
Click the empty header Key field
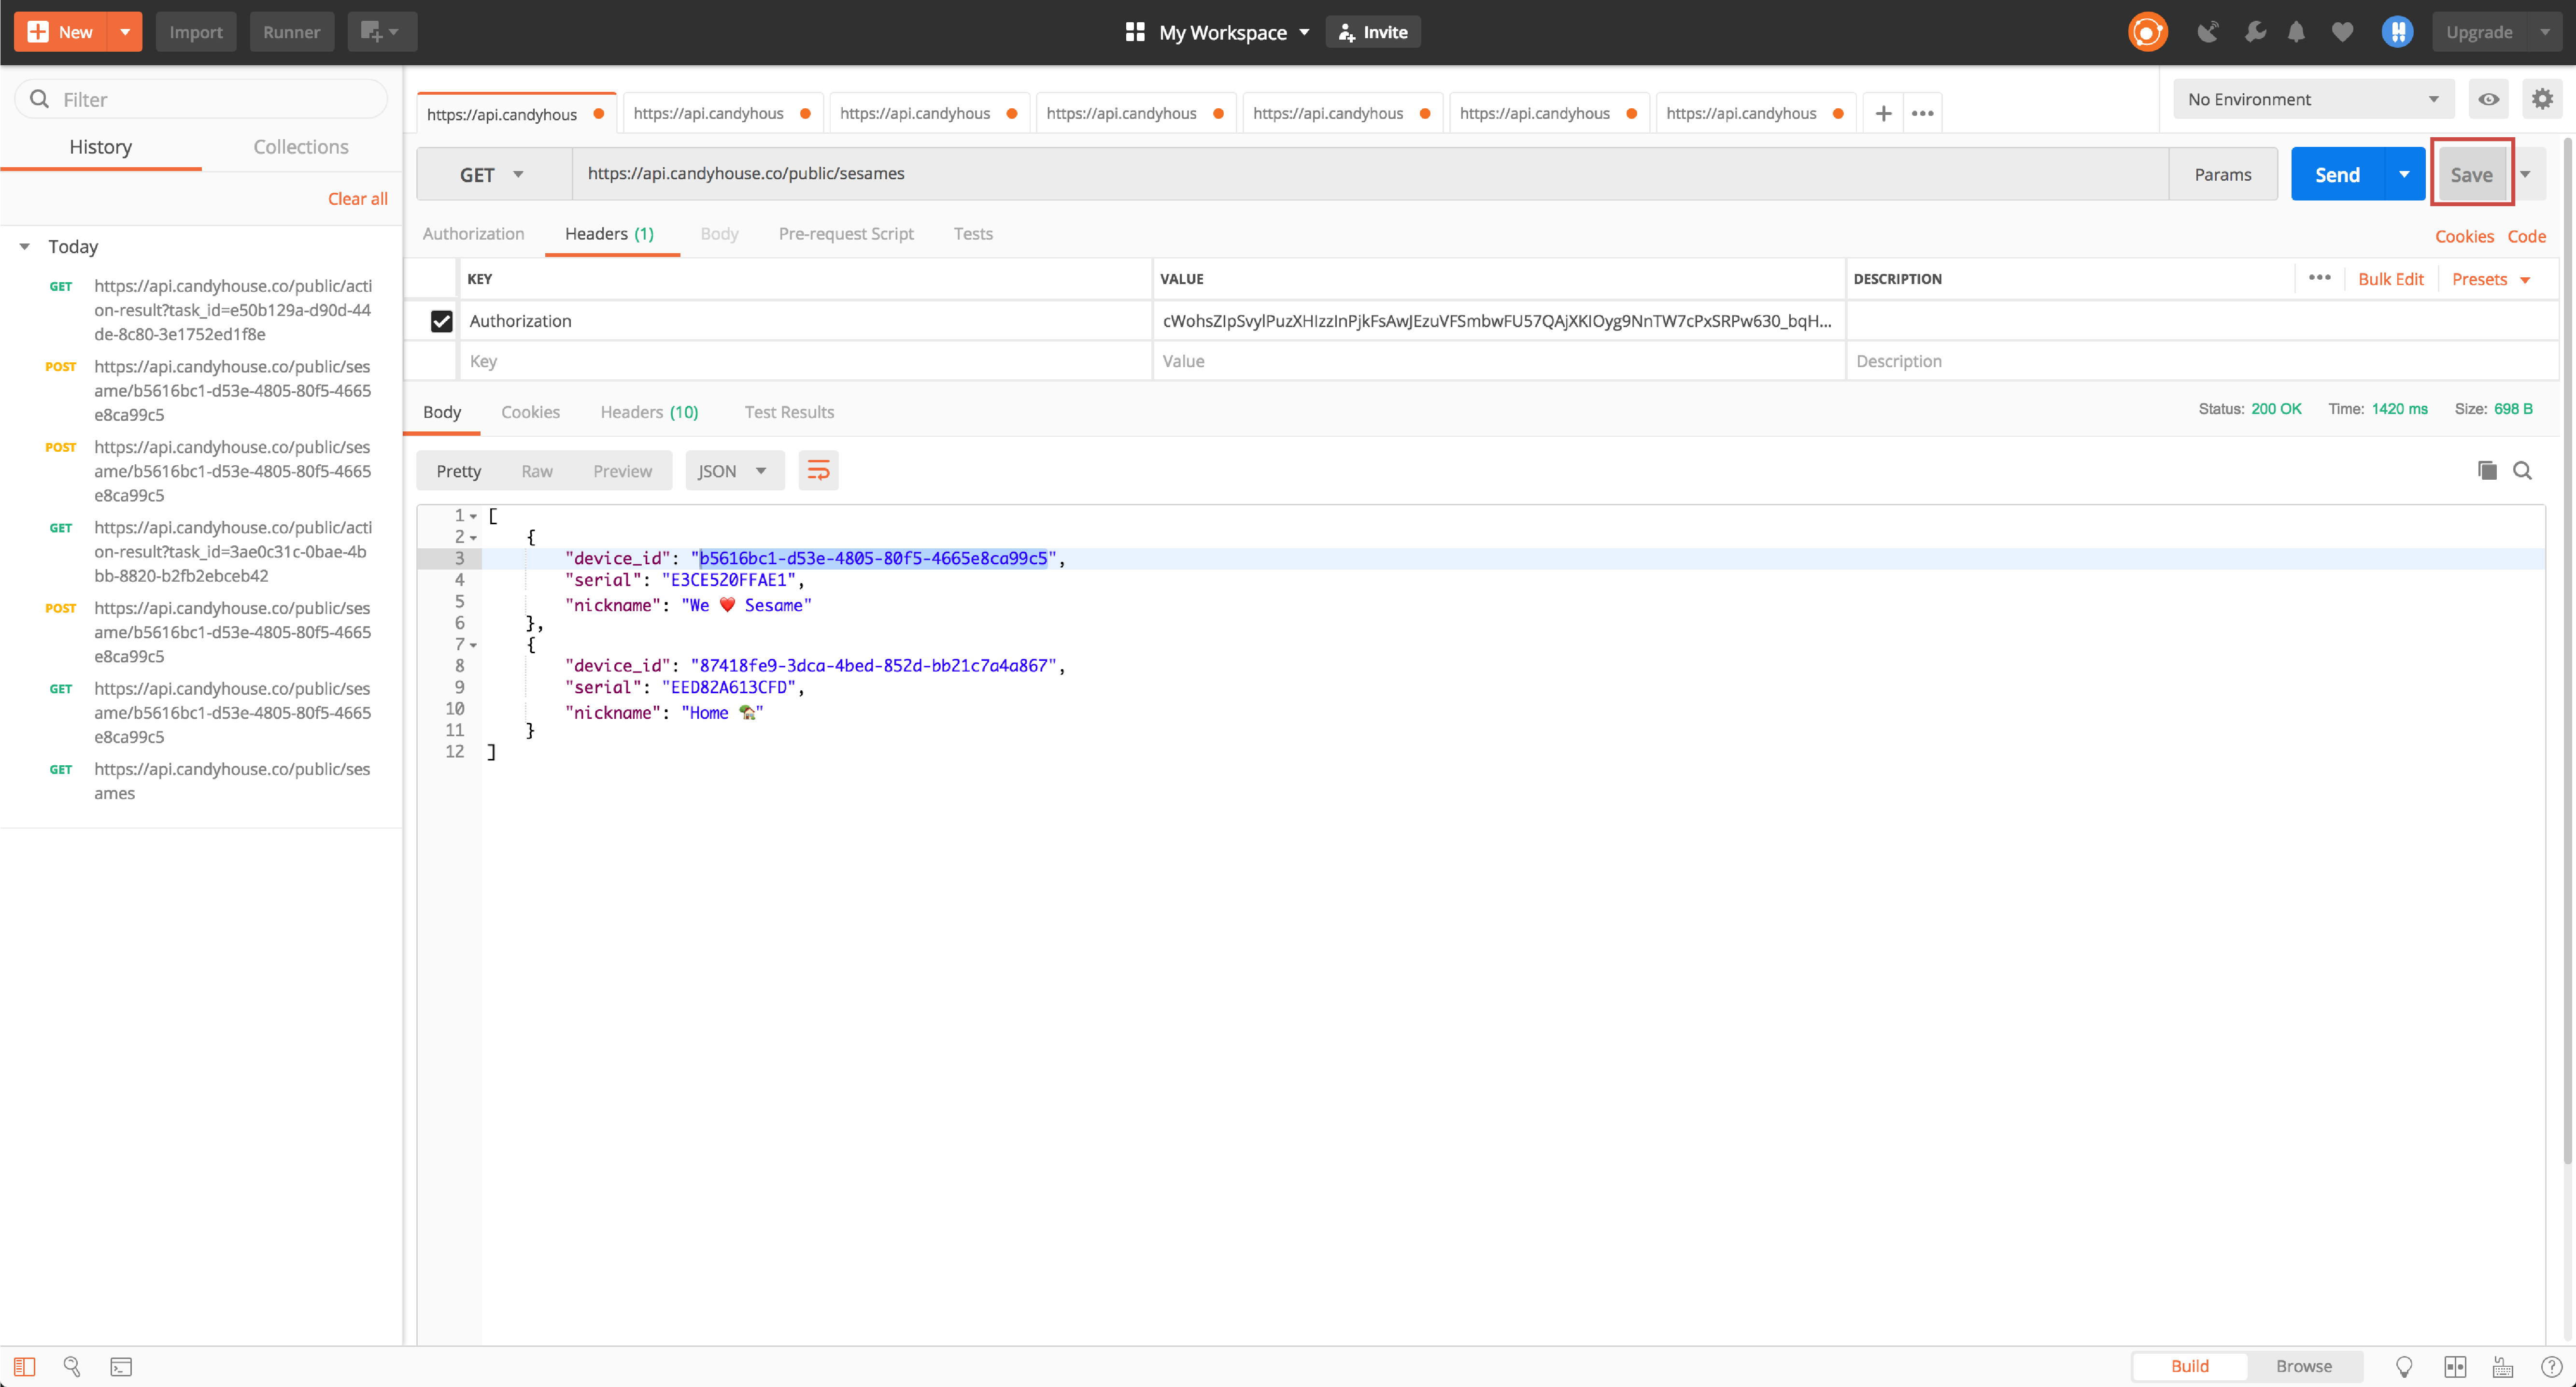(806, 361)
